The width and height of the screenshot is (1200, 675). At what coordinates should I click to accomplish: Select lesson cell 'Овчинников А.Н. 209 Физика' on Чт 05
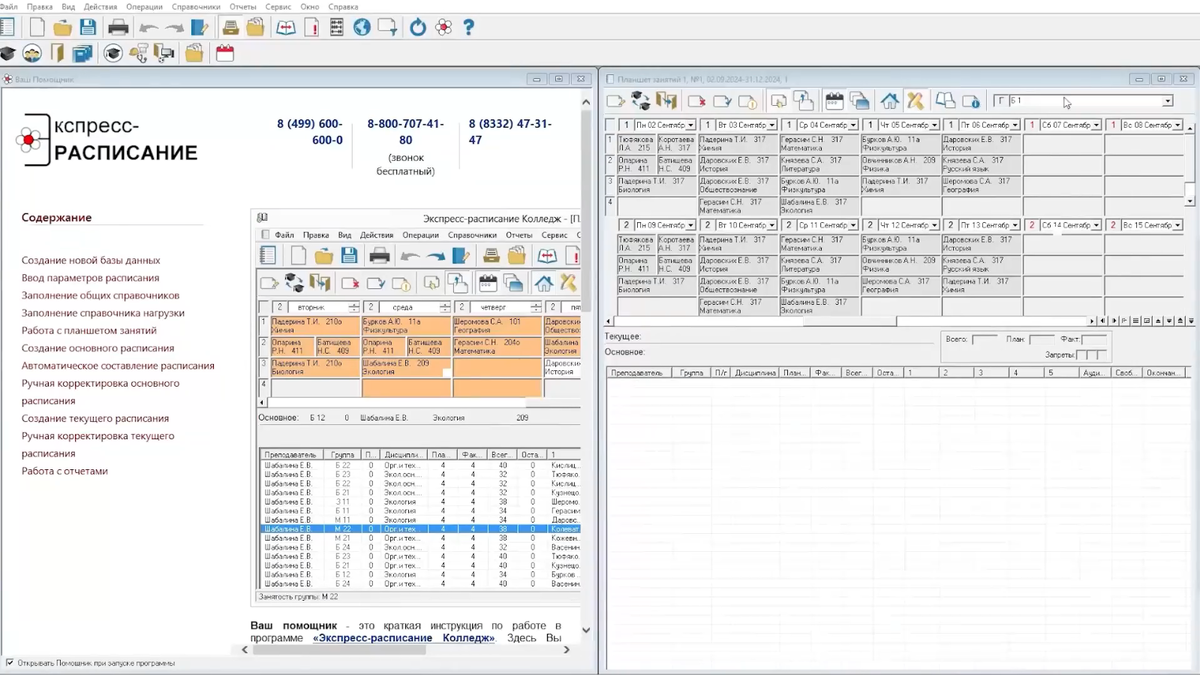900,165
